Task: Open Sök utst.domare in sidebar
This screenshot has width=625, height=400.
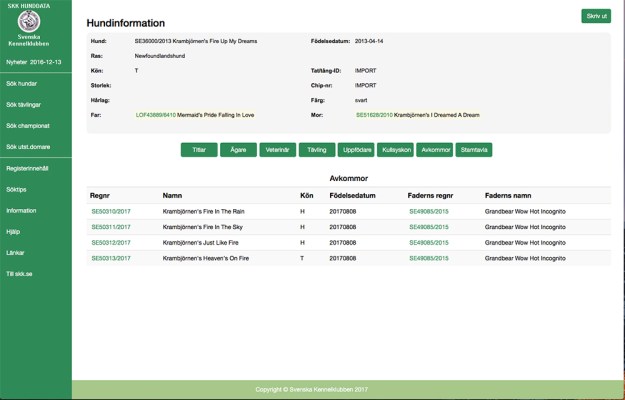Action: pyautogui.click(x=28, y=146)
